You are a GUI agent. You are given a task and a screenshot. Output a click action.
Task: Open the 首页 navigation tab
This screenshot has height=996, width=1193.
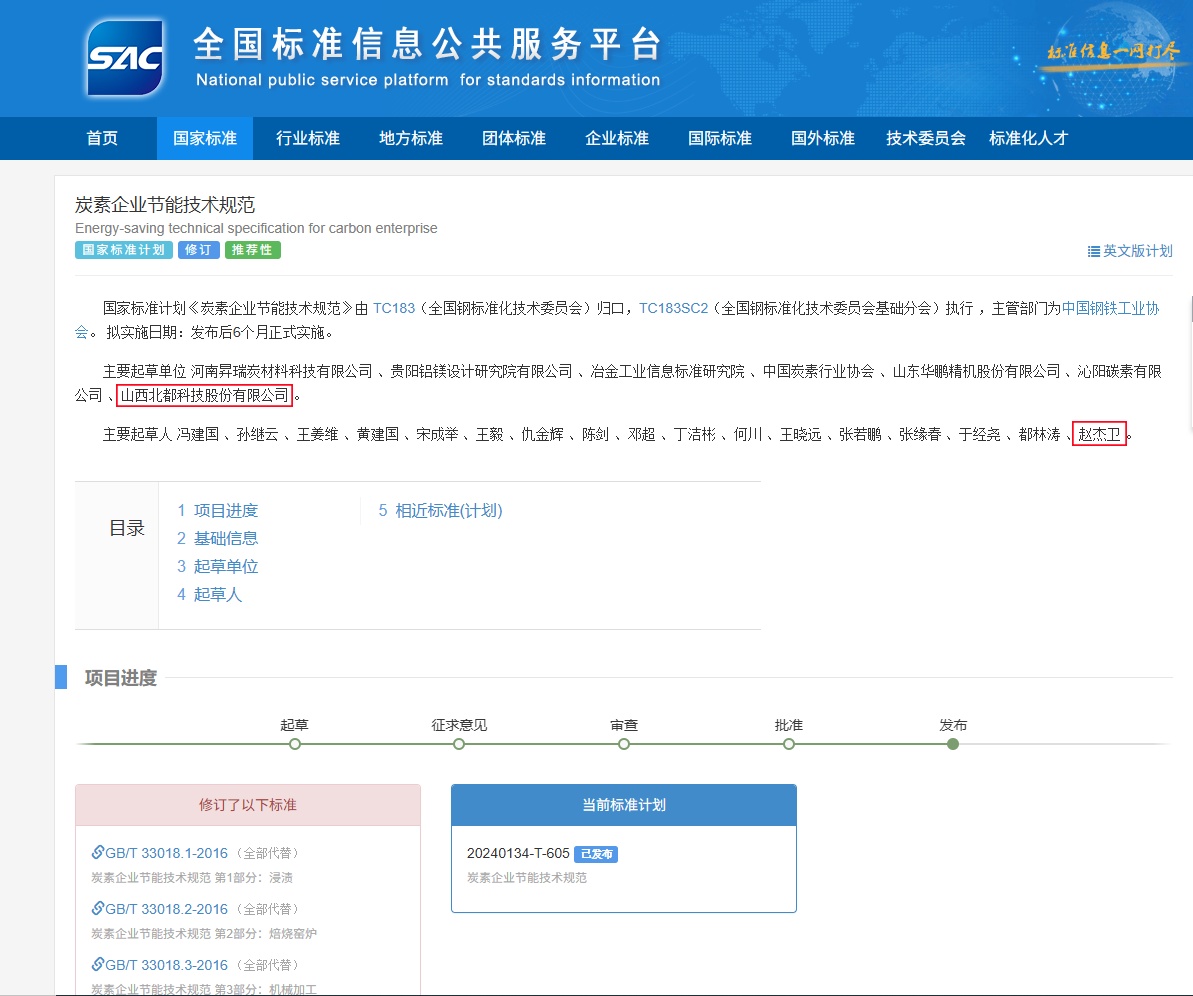[102, 139]
